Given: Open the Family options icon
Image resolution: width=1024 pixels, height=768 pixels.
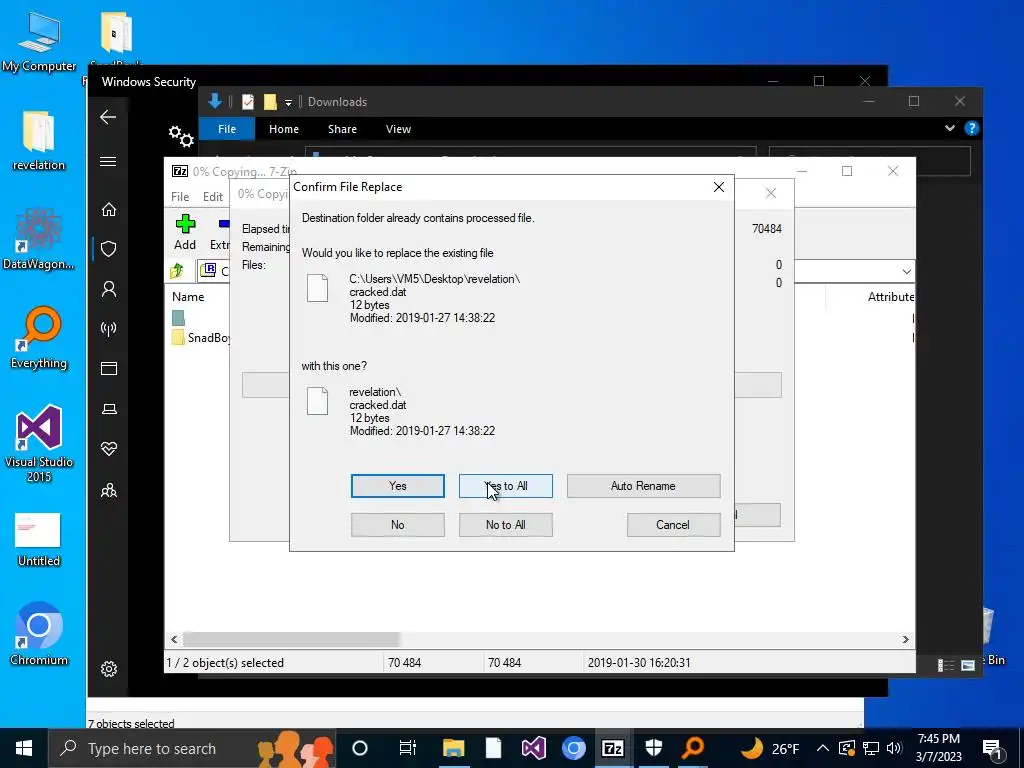Looking at the screenshot, I should [108, 490].
